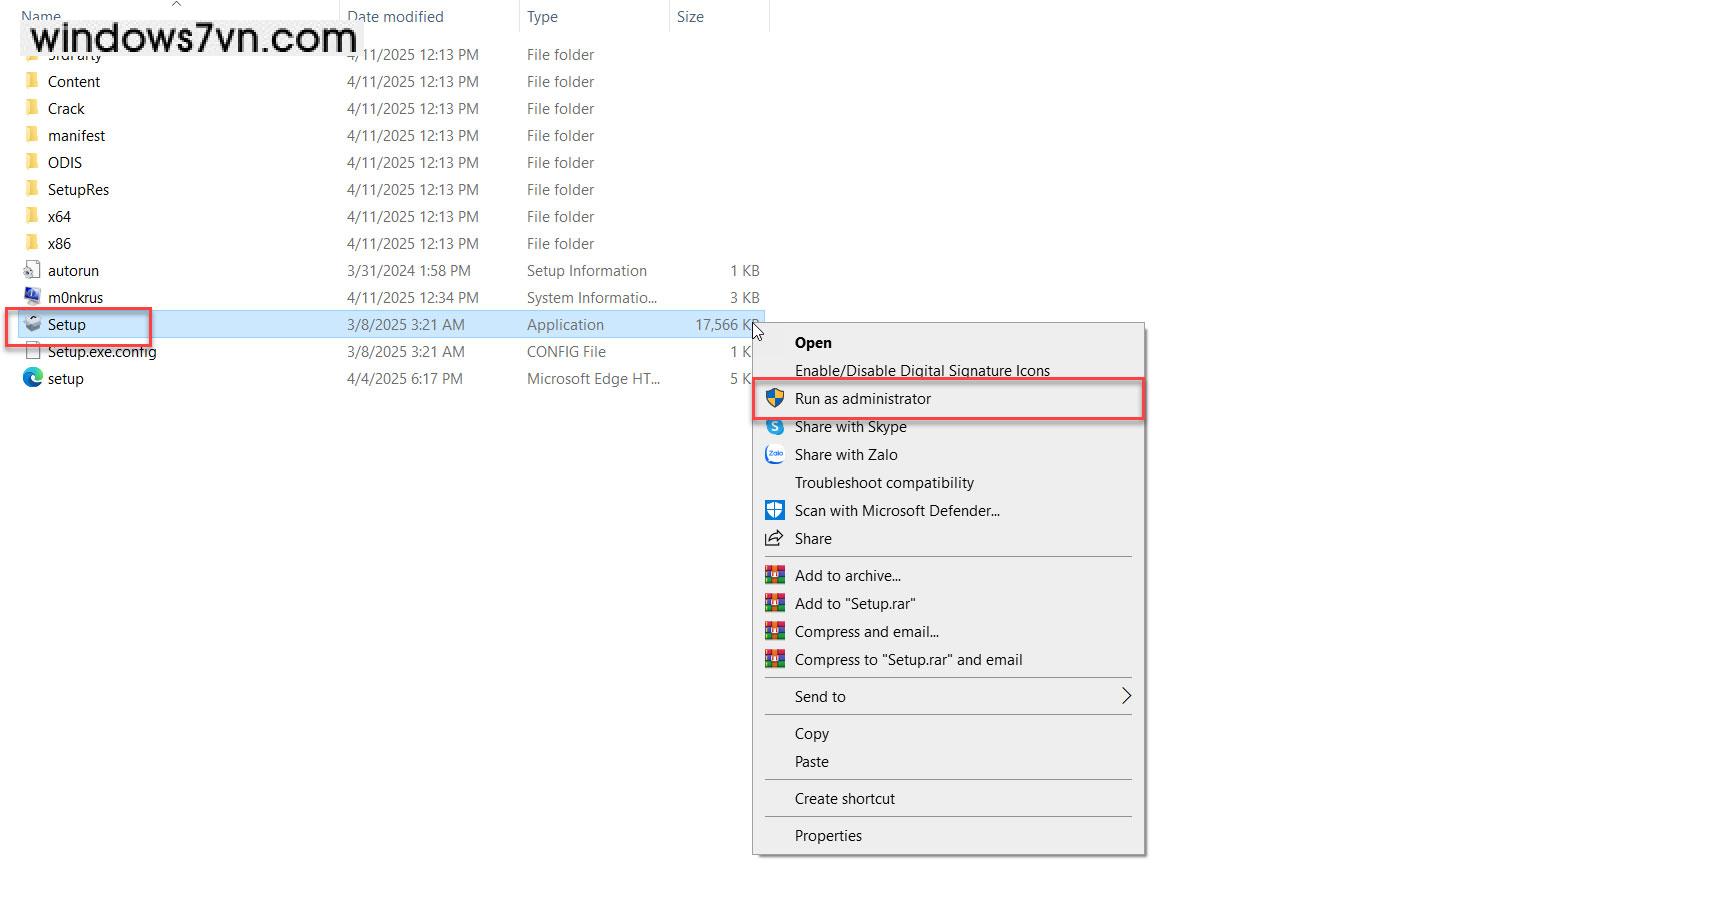Click the Edge icon of setup HTML file

[32, 379]
